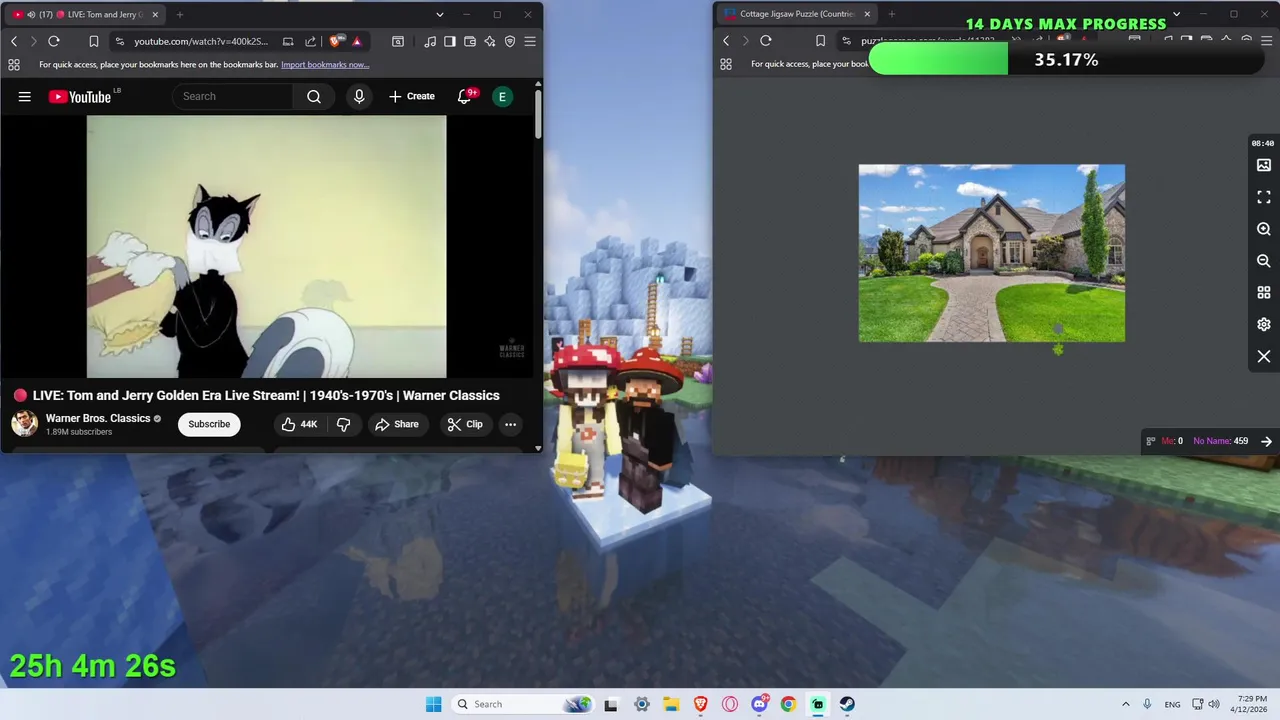Open the VPN shield icon in YouTube window

[510, 41]
